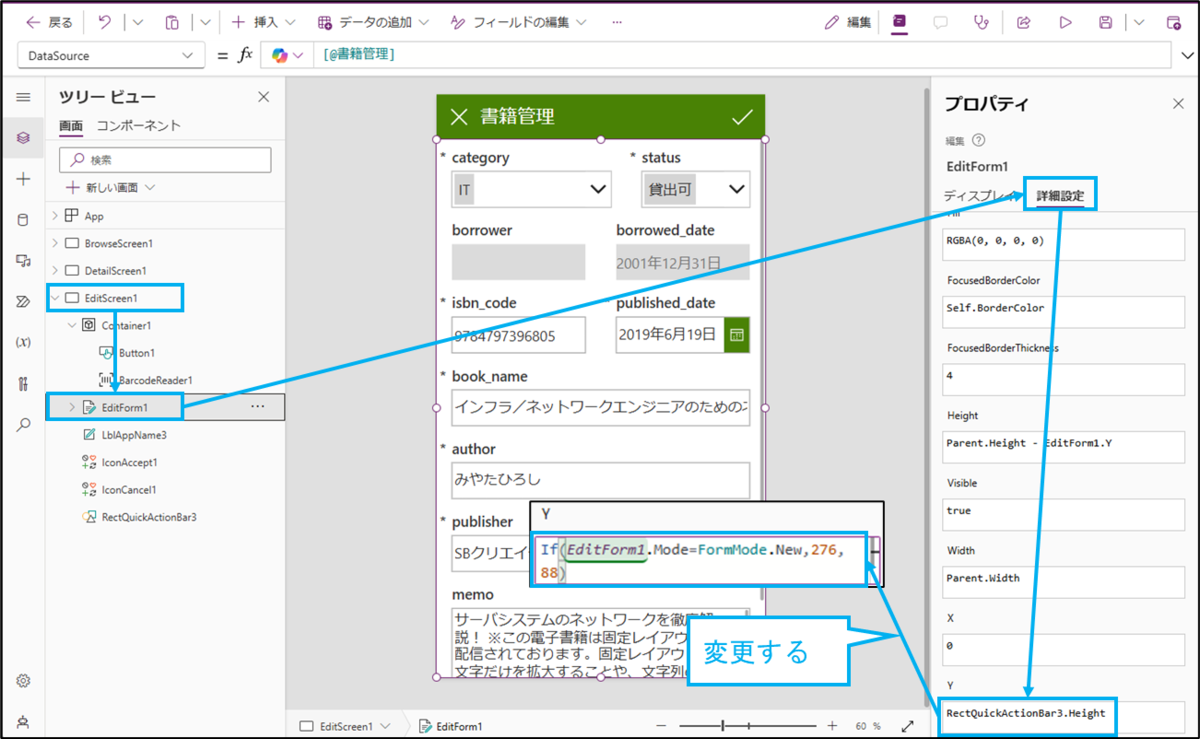1200x739 pixels.
Task: Open the comments speech bubble icon
Action: click(x=940, y=22)
